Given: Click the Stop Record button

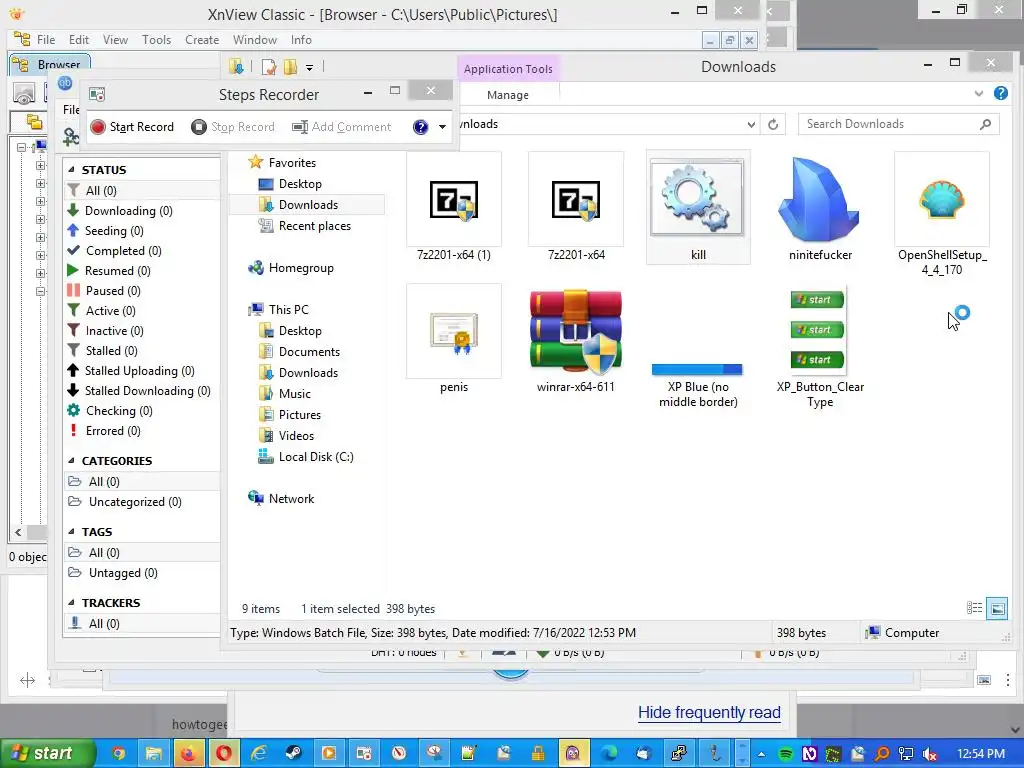Looking at the screenshot, I should tap(233, 127).
